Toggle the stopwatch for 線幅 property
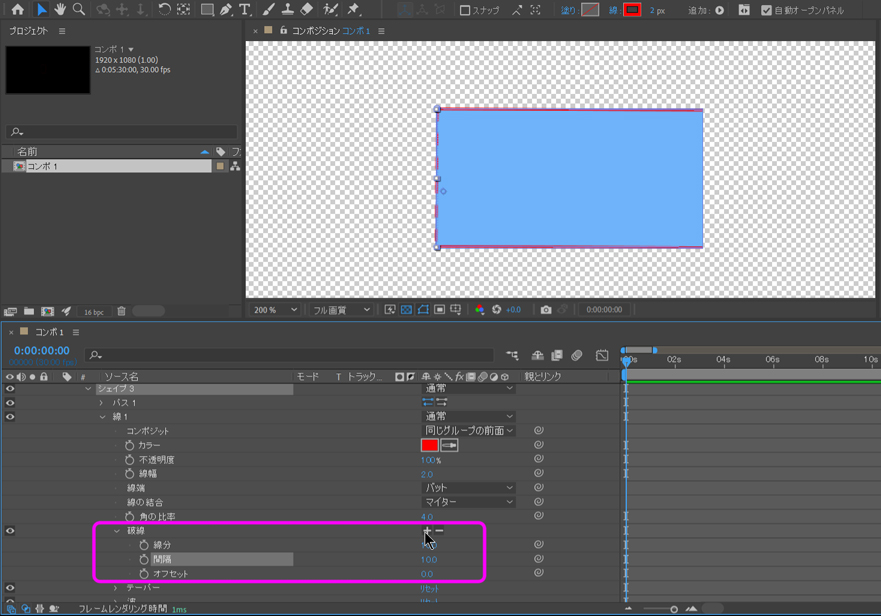The image size is (881, 616). coord(130,474)
